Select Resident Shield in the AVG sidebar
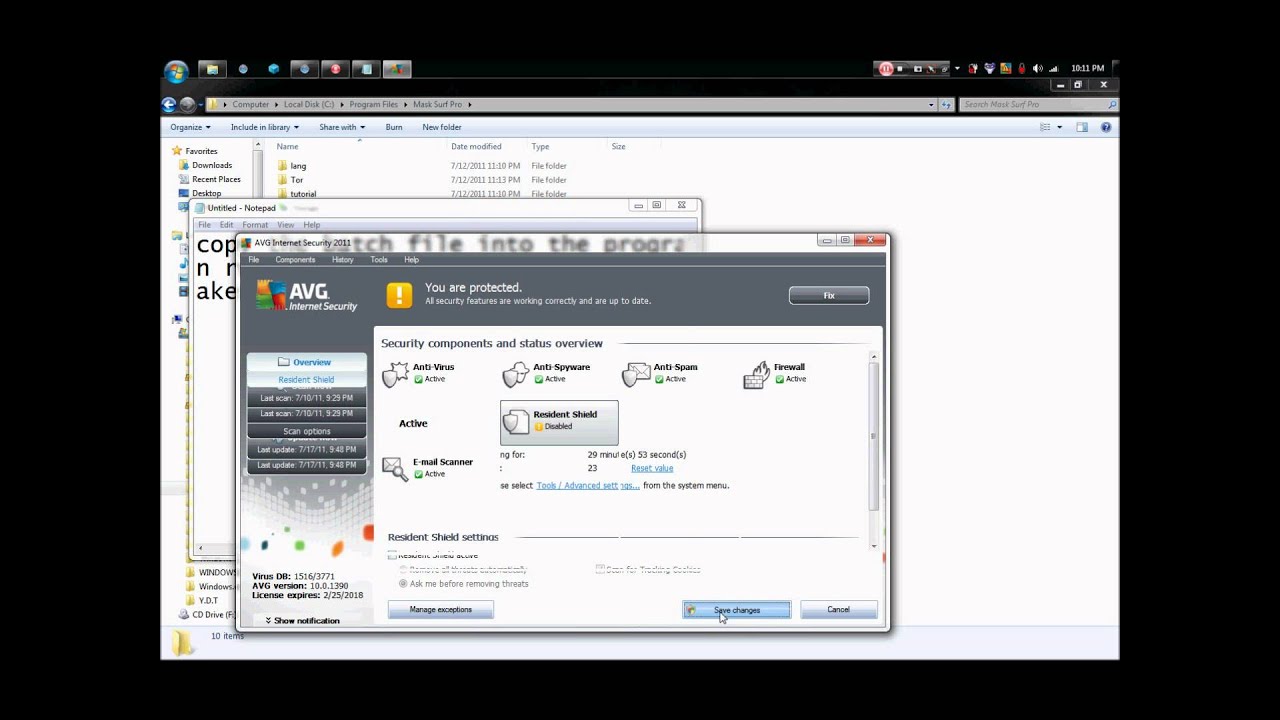The image size is (1280, 720). [x=306, y=380]
